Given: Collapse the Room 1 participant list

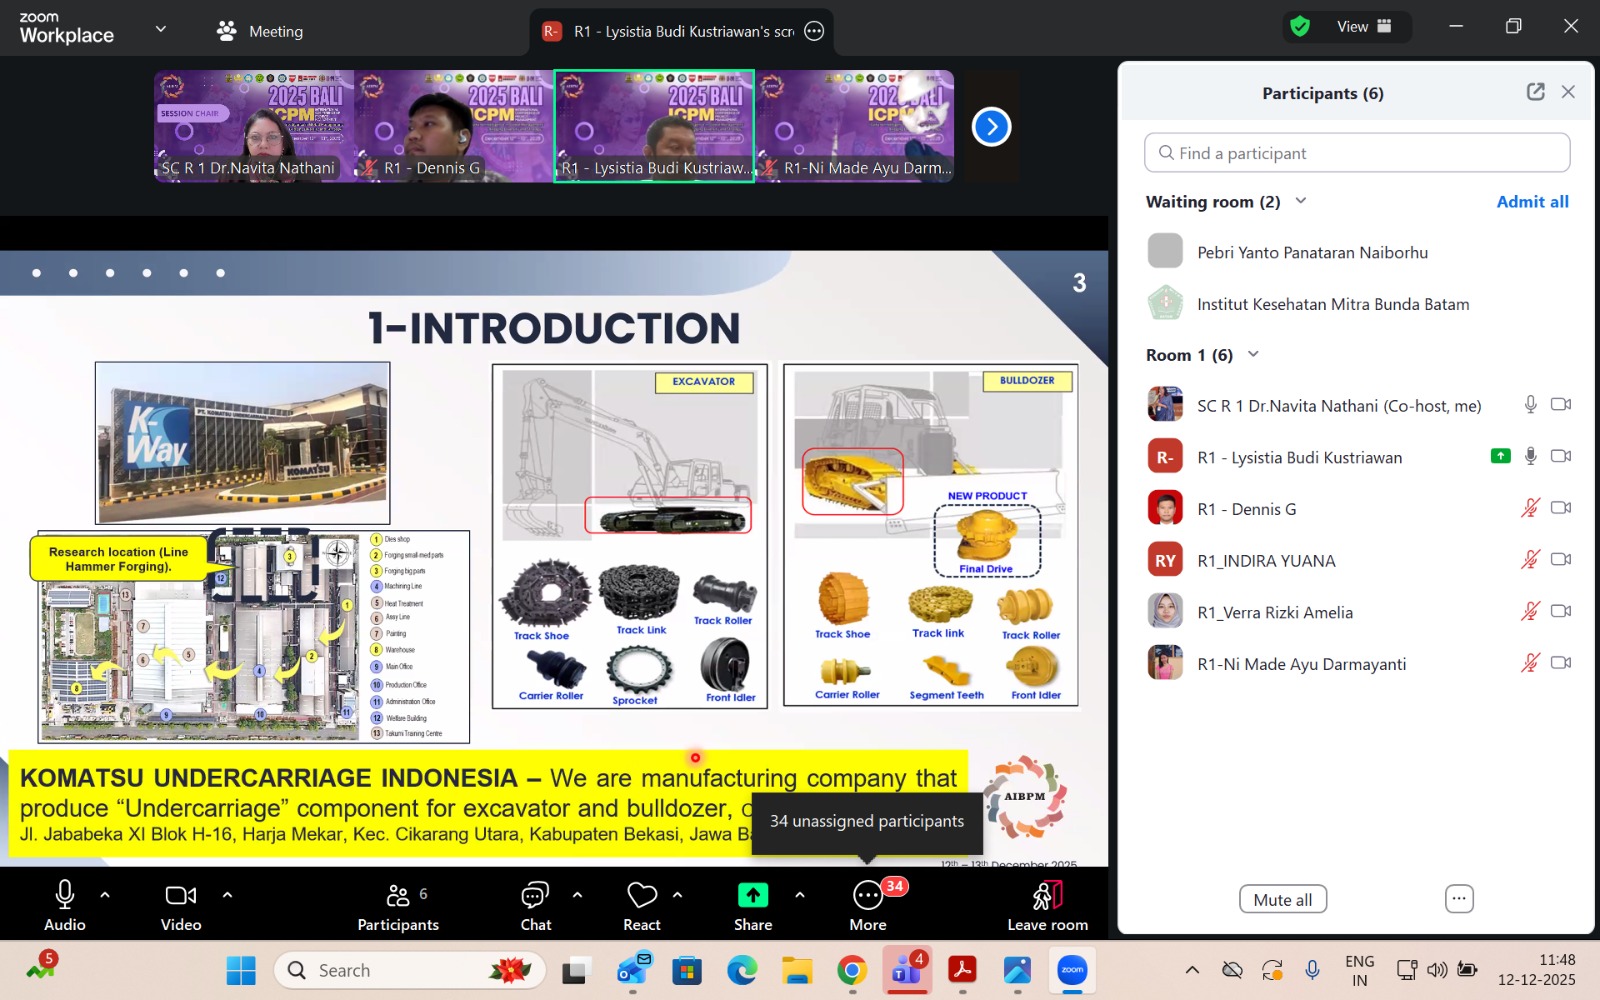Looking at the screenshot, I should [x=1253, y=355].
